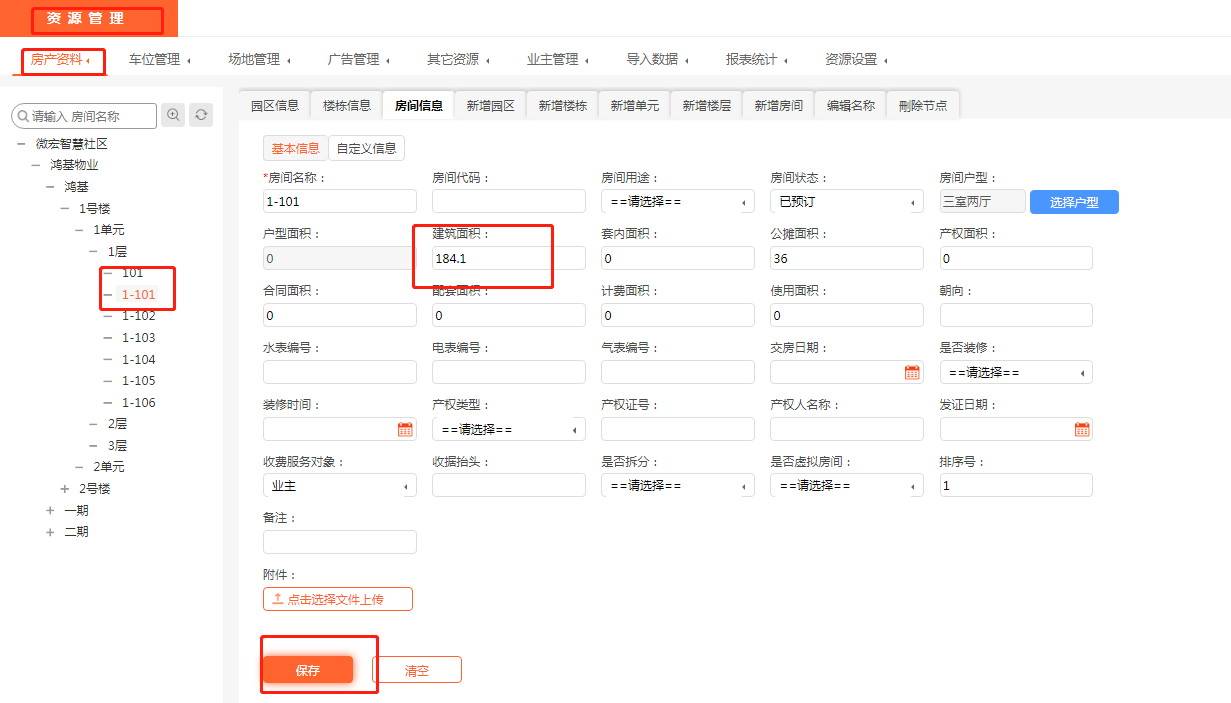Click the 建筑面积 input field
1231x703 pixels.
(x=508, y=259)
